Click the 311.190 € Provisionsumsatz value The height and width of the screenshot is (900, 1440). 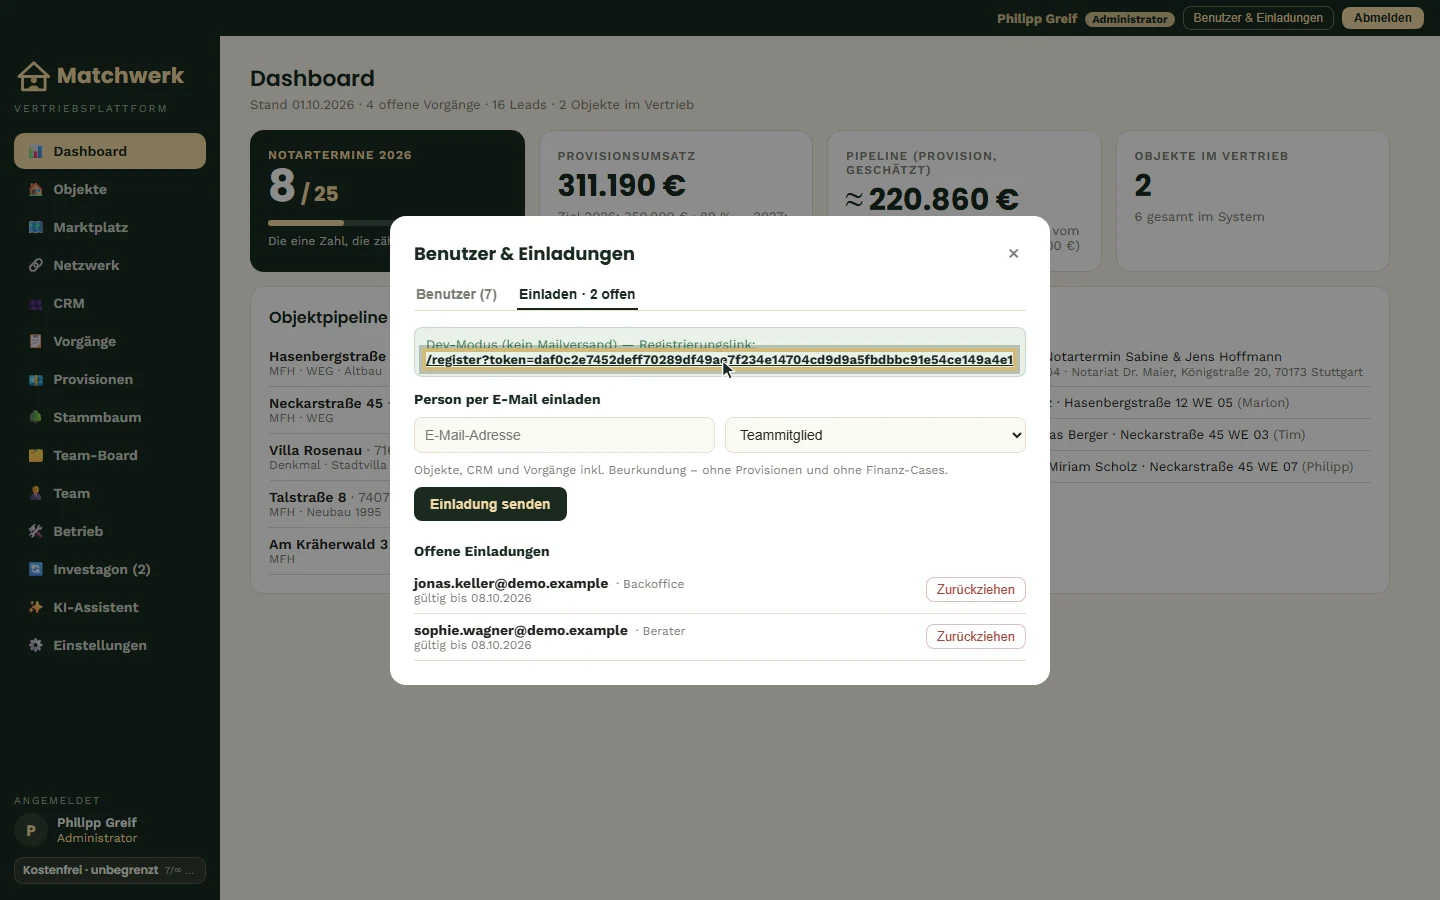pyautogui.click(x=622, y=186)
